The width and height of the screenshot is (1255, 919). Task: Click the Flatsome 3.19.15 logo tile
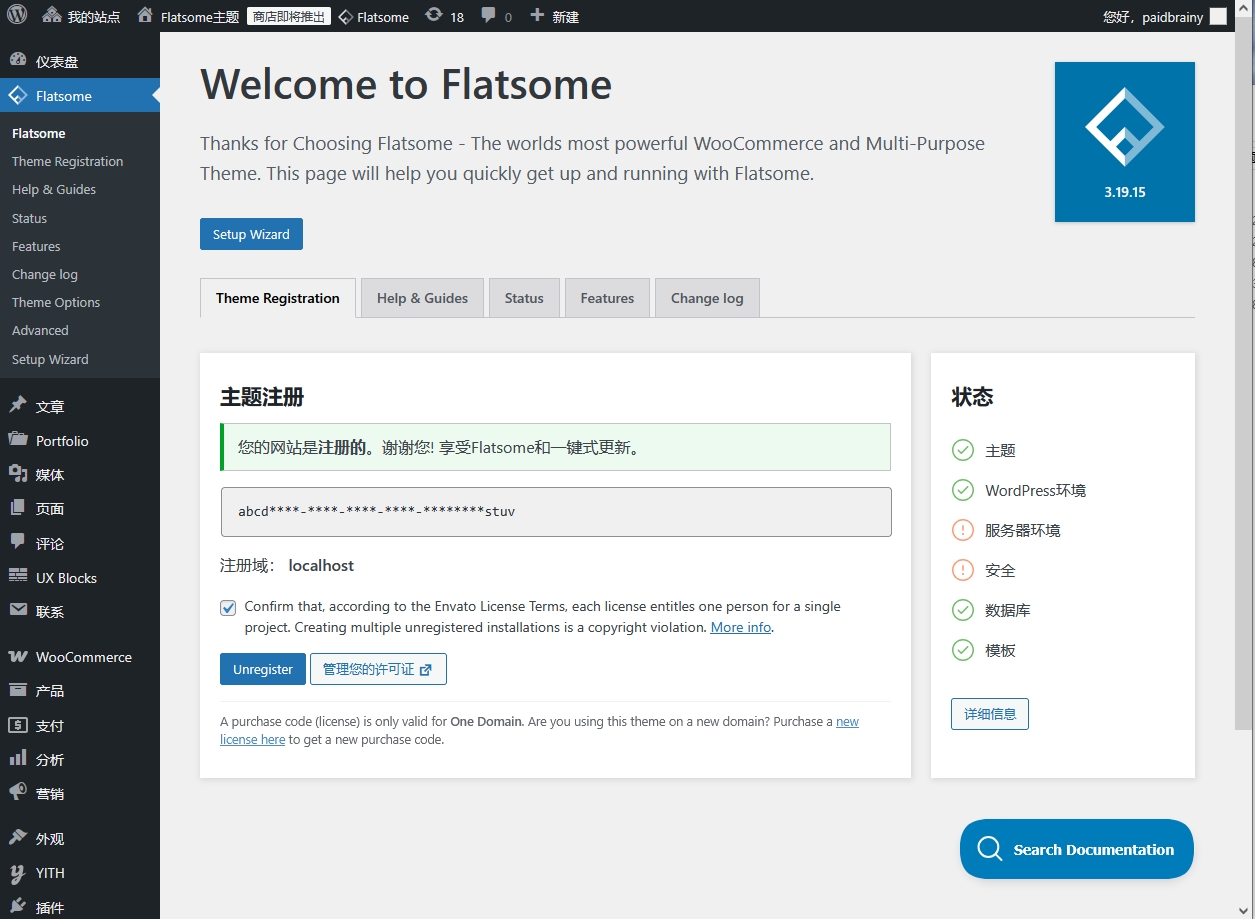[x=1125, y=142]
